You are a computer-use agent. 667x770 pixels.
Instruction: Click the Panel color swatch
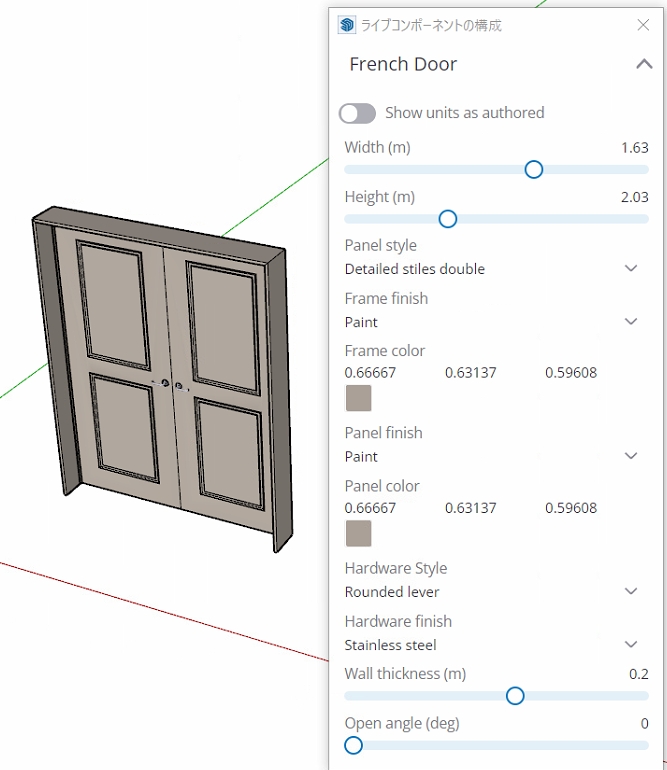coord(358,534)
